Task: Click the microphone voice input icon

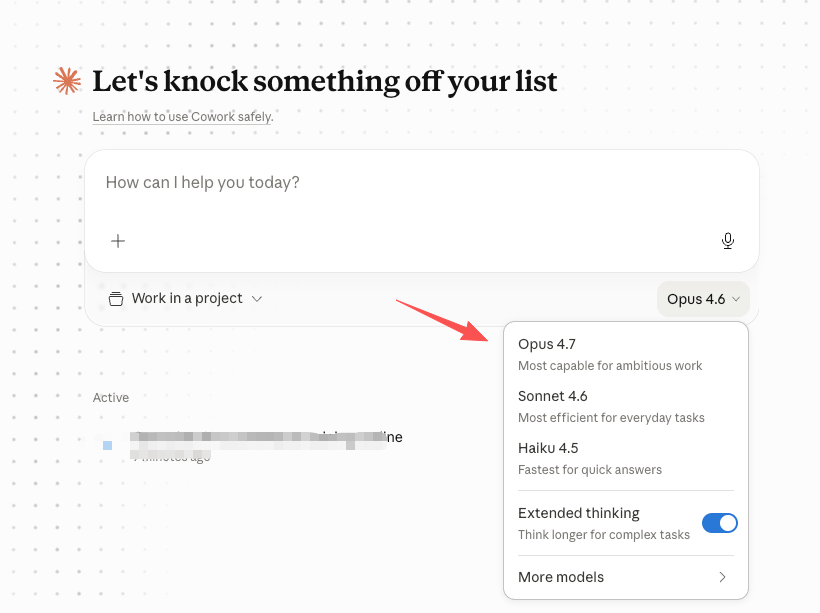Action: [728, 241]
